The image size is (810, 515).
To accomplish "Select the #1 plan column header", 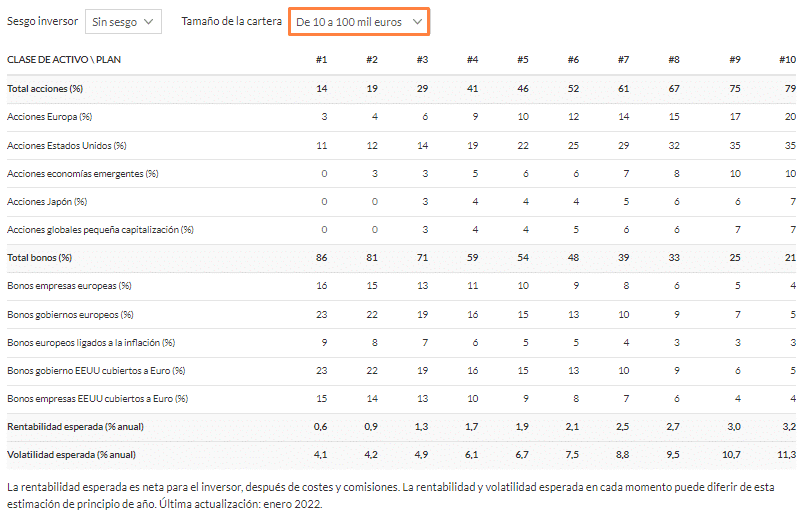I will (x=321, y=59).
